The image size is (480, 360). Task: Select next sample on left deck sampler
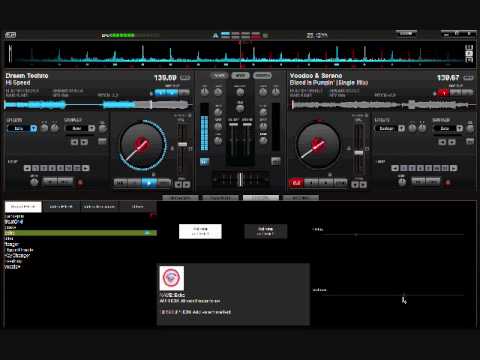click(x=84, y=142)
